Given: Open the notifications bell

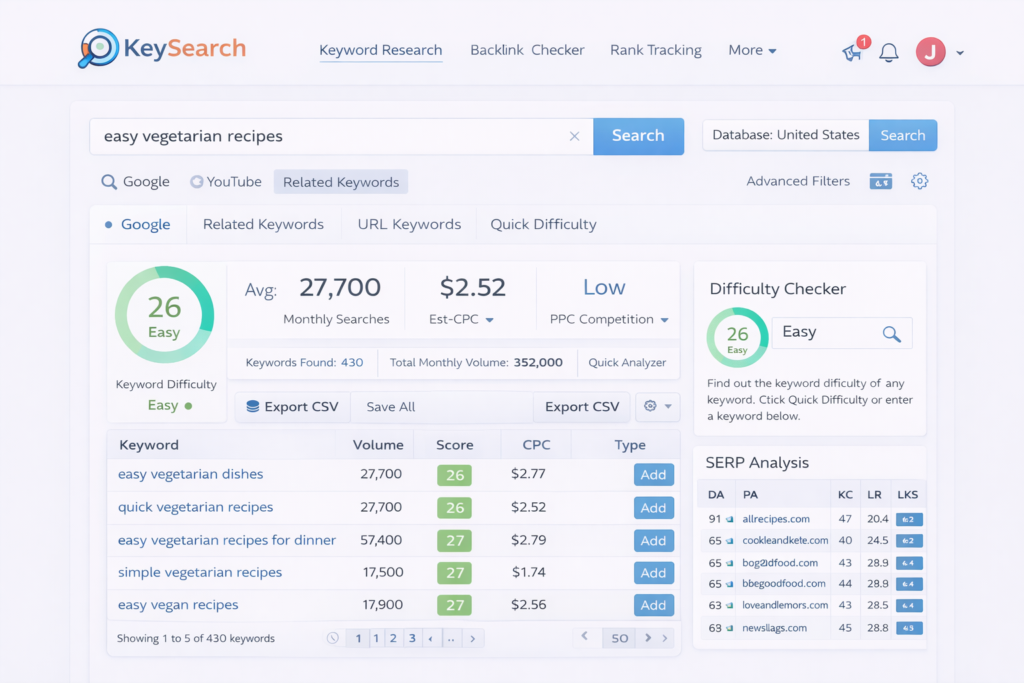Looking at the screenshot, I should coord(889,52).
